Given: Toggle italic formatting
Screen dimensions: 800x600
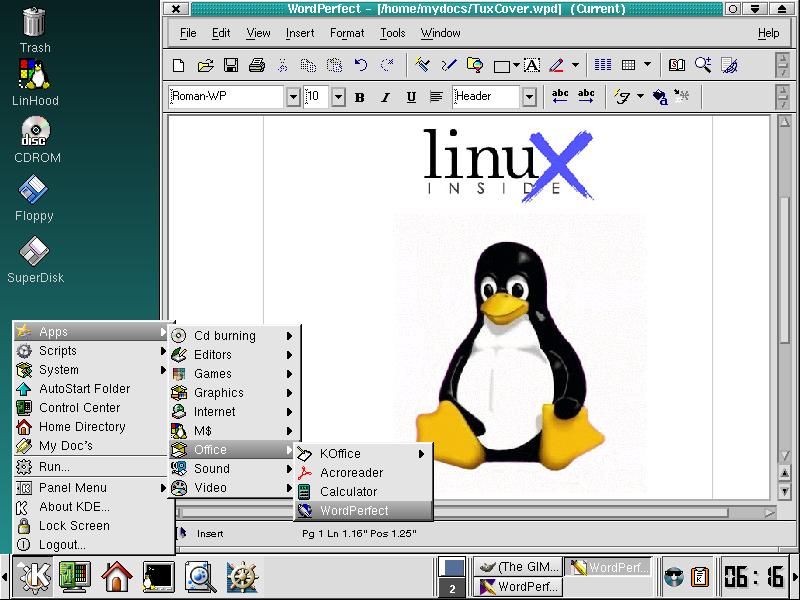Looking at the screenshot, I should click(385, 97).
